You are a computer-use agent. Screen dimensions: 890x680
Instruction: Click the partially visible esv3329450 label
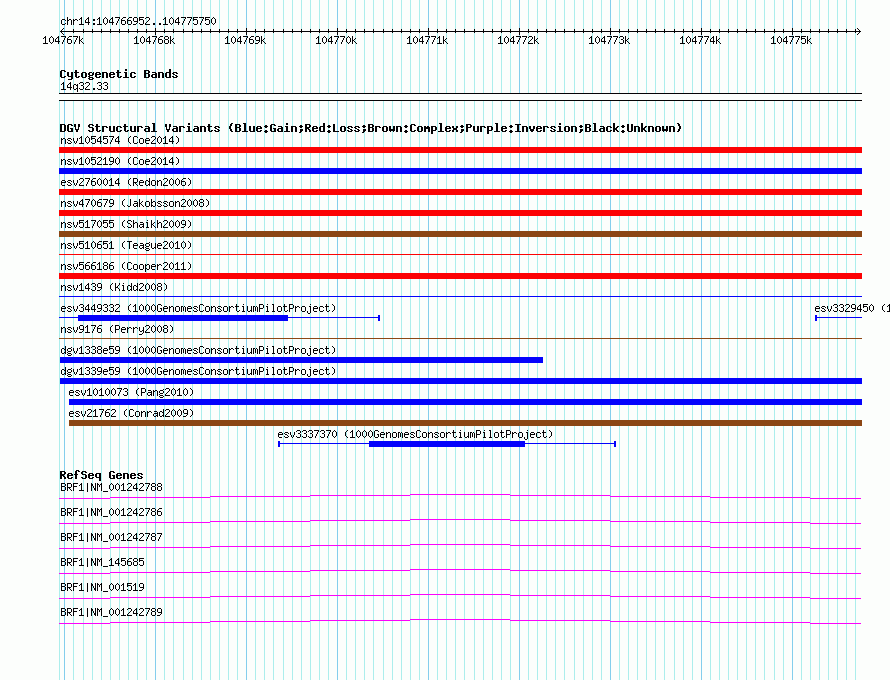click(851, 308)
